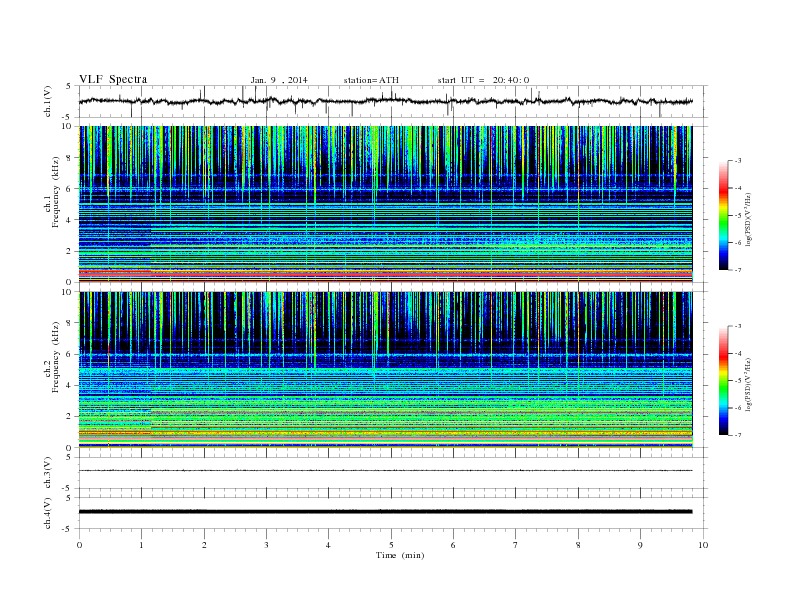Select the "start UT = 20:40:0" text

coord(483,80)
